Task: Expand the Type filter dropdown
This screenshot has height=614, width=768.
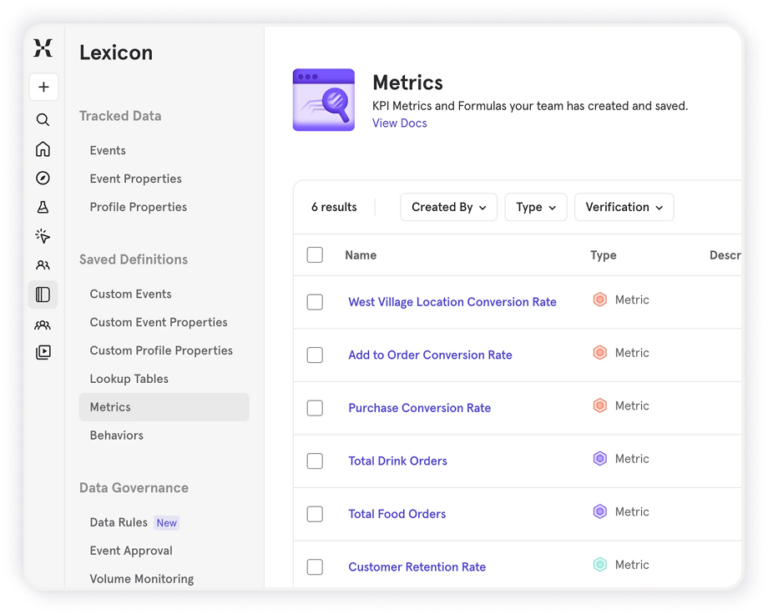Action: point(536,207)
